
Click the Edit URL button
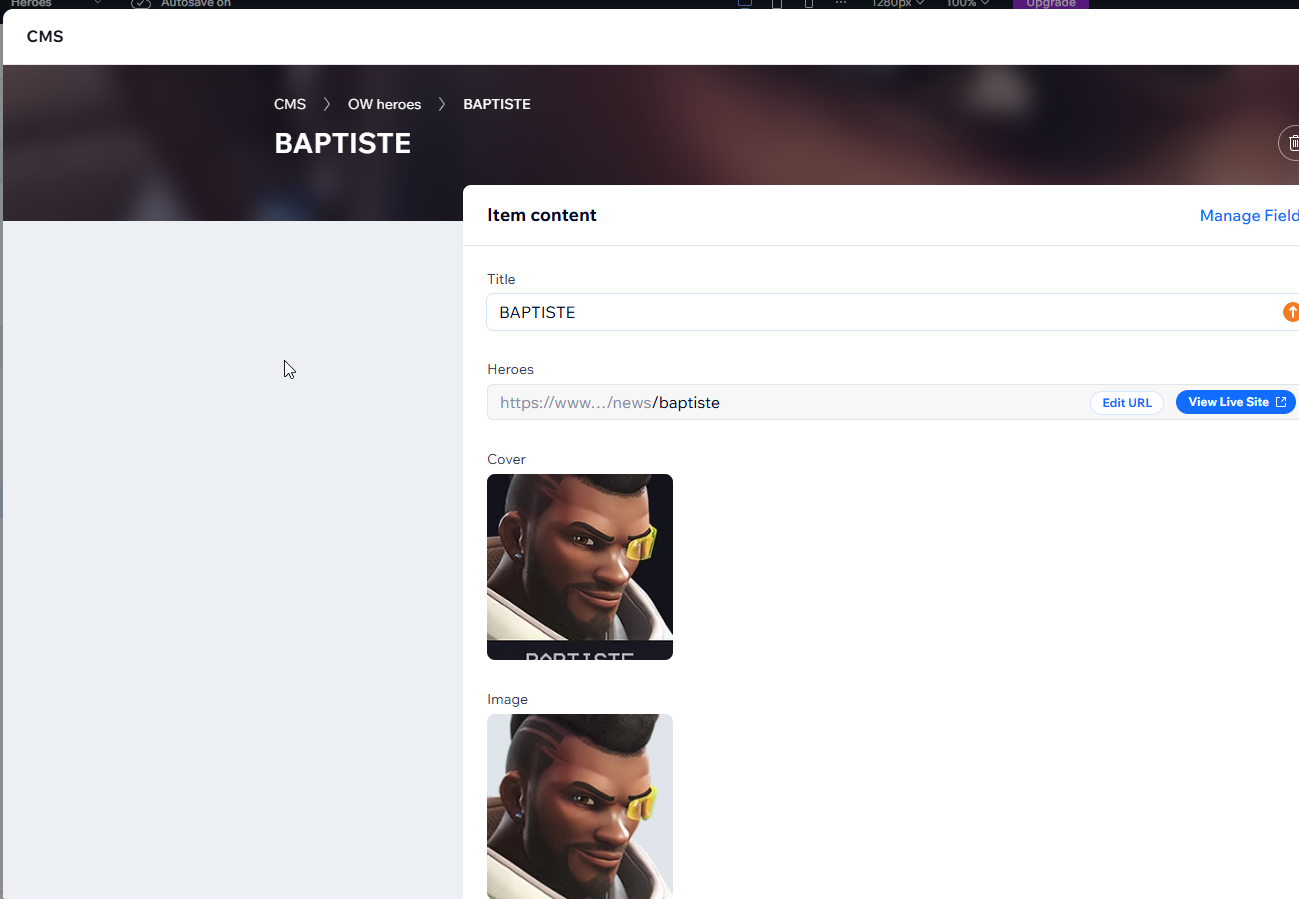point(1127,403)
